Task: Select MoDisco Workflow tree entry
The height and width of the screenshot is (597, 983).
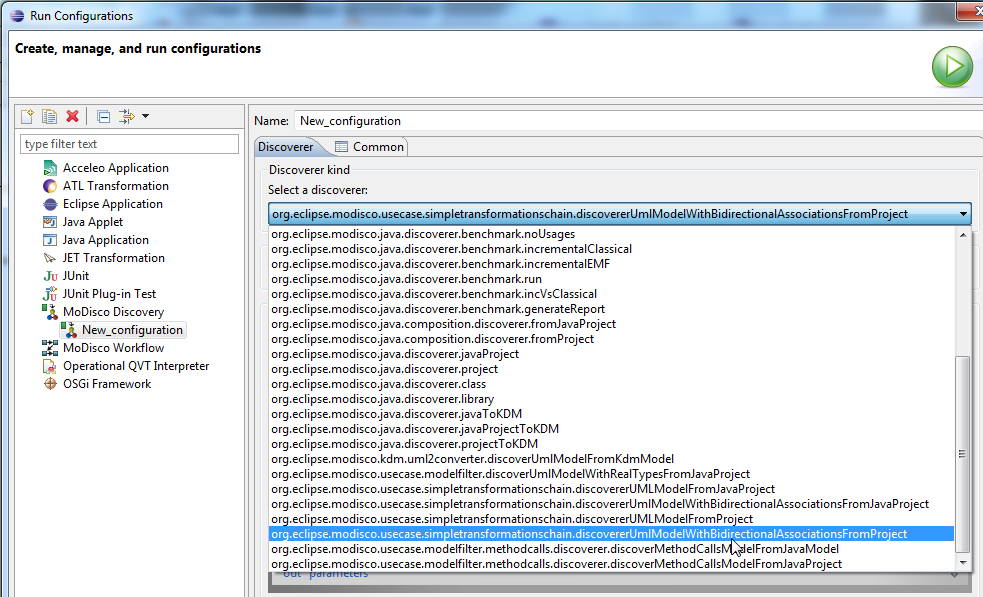Action: click(x=113, y=348)
